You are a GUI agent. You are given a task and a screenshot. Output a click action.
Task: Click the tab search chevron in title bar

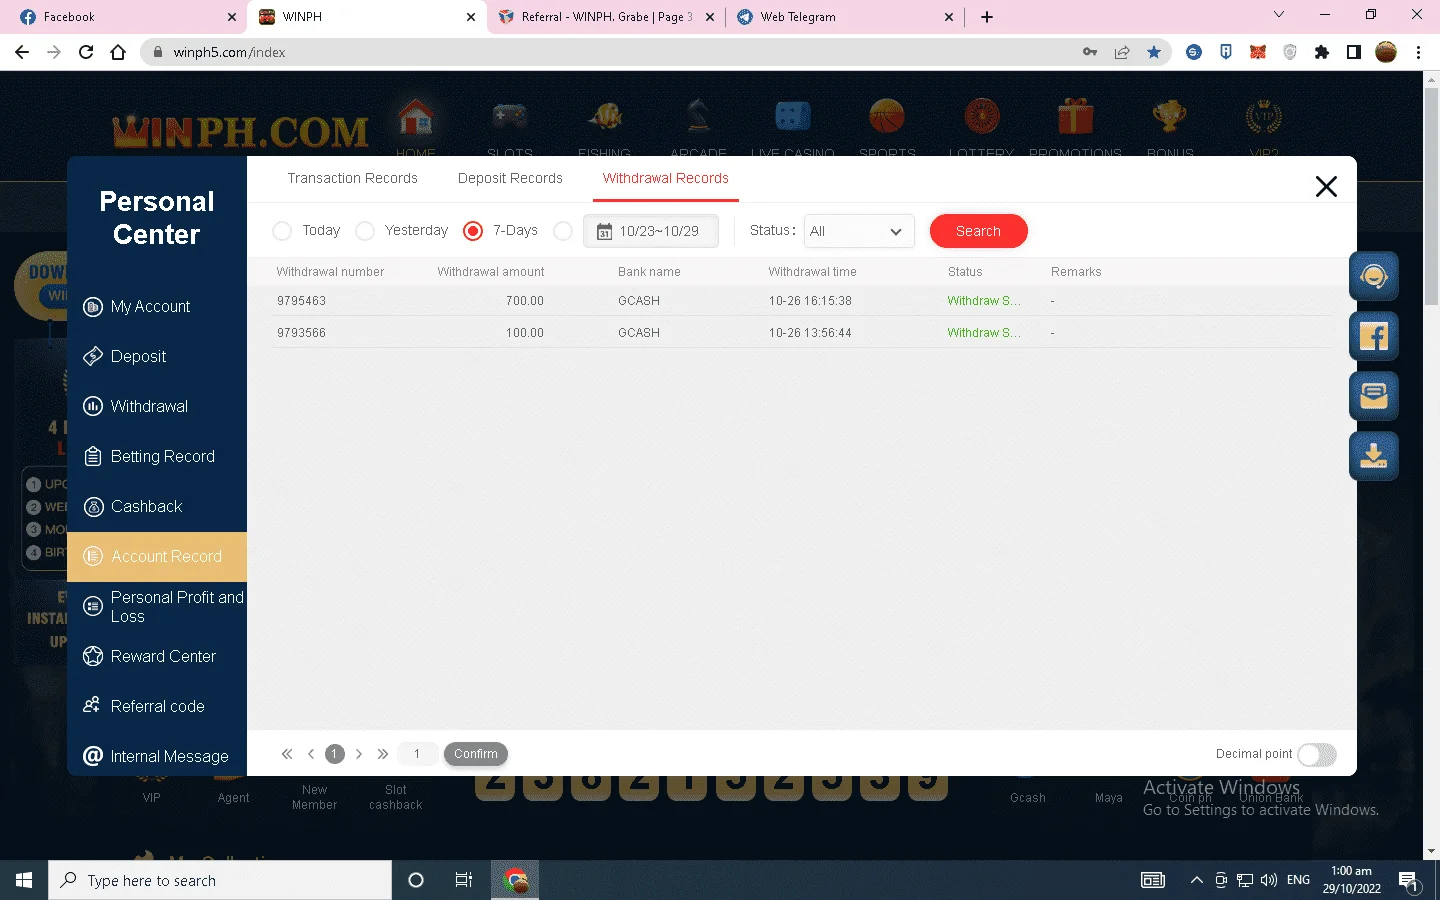point(1278,15)
